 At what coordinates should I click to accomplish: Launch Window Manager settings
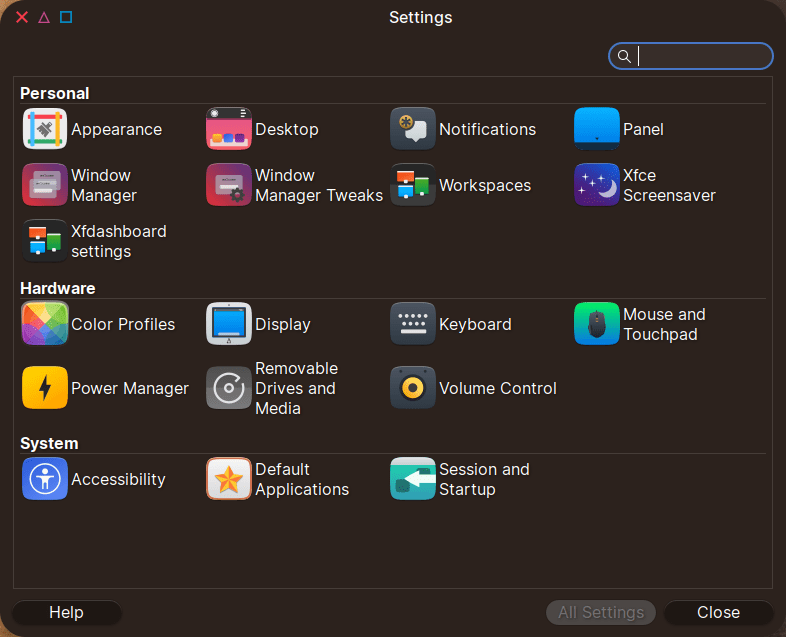(x=45, y=185)
